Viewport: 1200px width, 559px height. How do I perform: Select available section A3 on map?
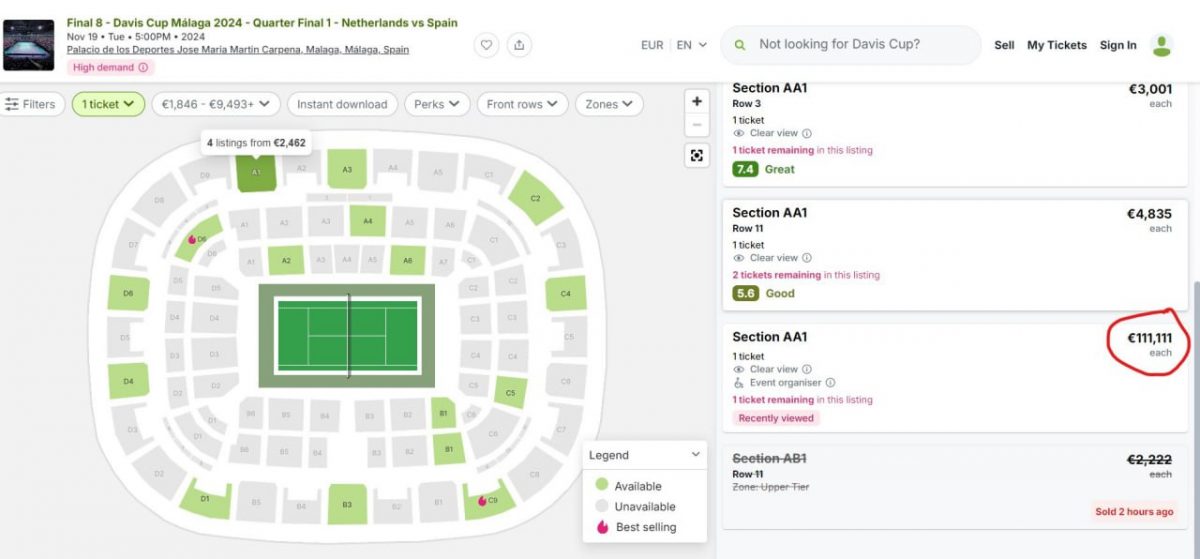coord(347,170)
